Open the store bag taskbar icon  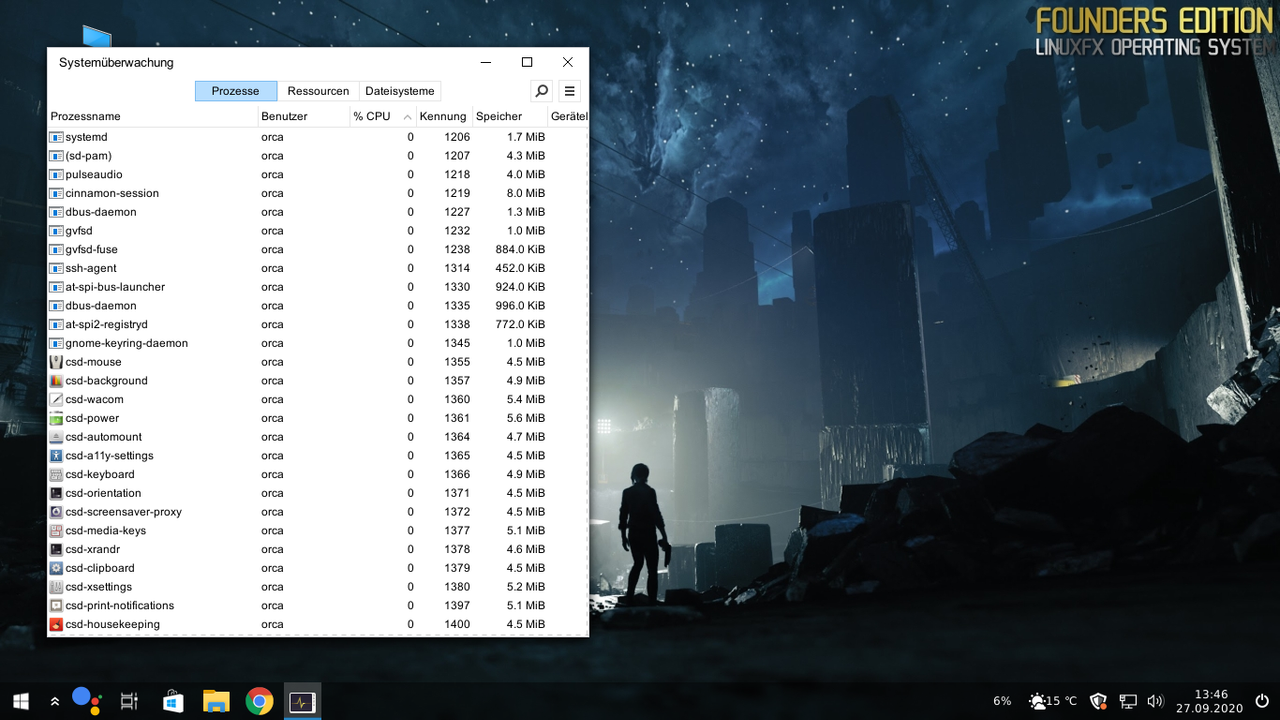coord(173,702)
